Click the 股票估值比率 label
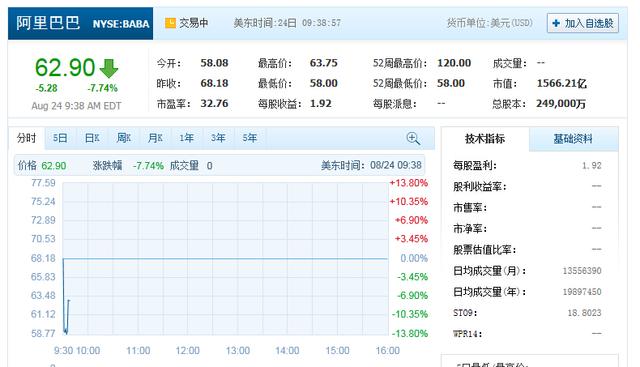The height and width of the screenshot is (367, 640). (485, 249)
